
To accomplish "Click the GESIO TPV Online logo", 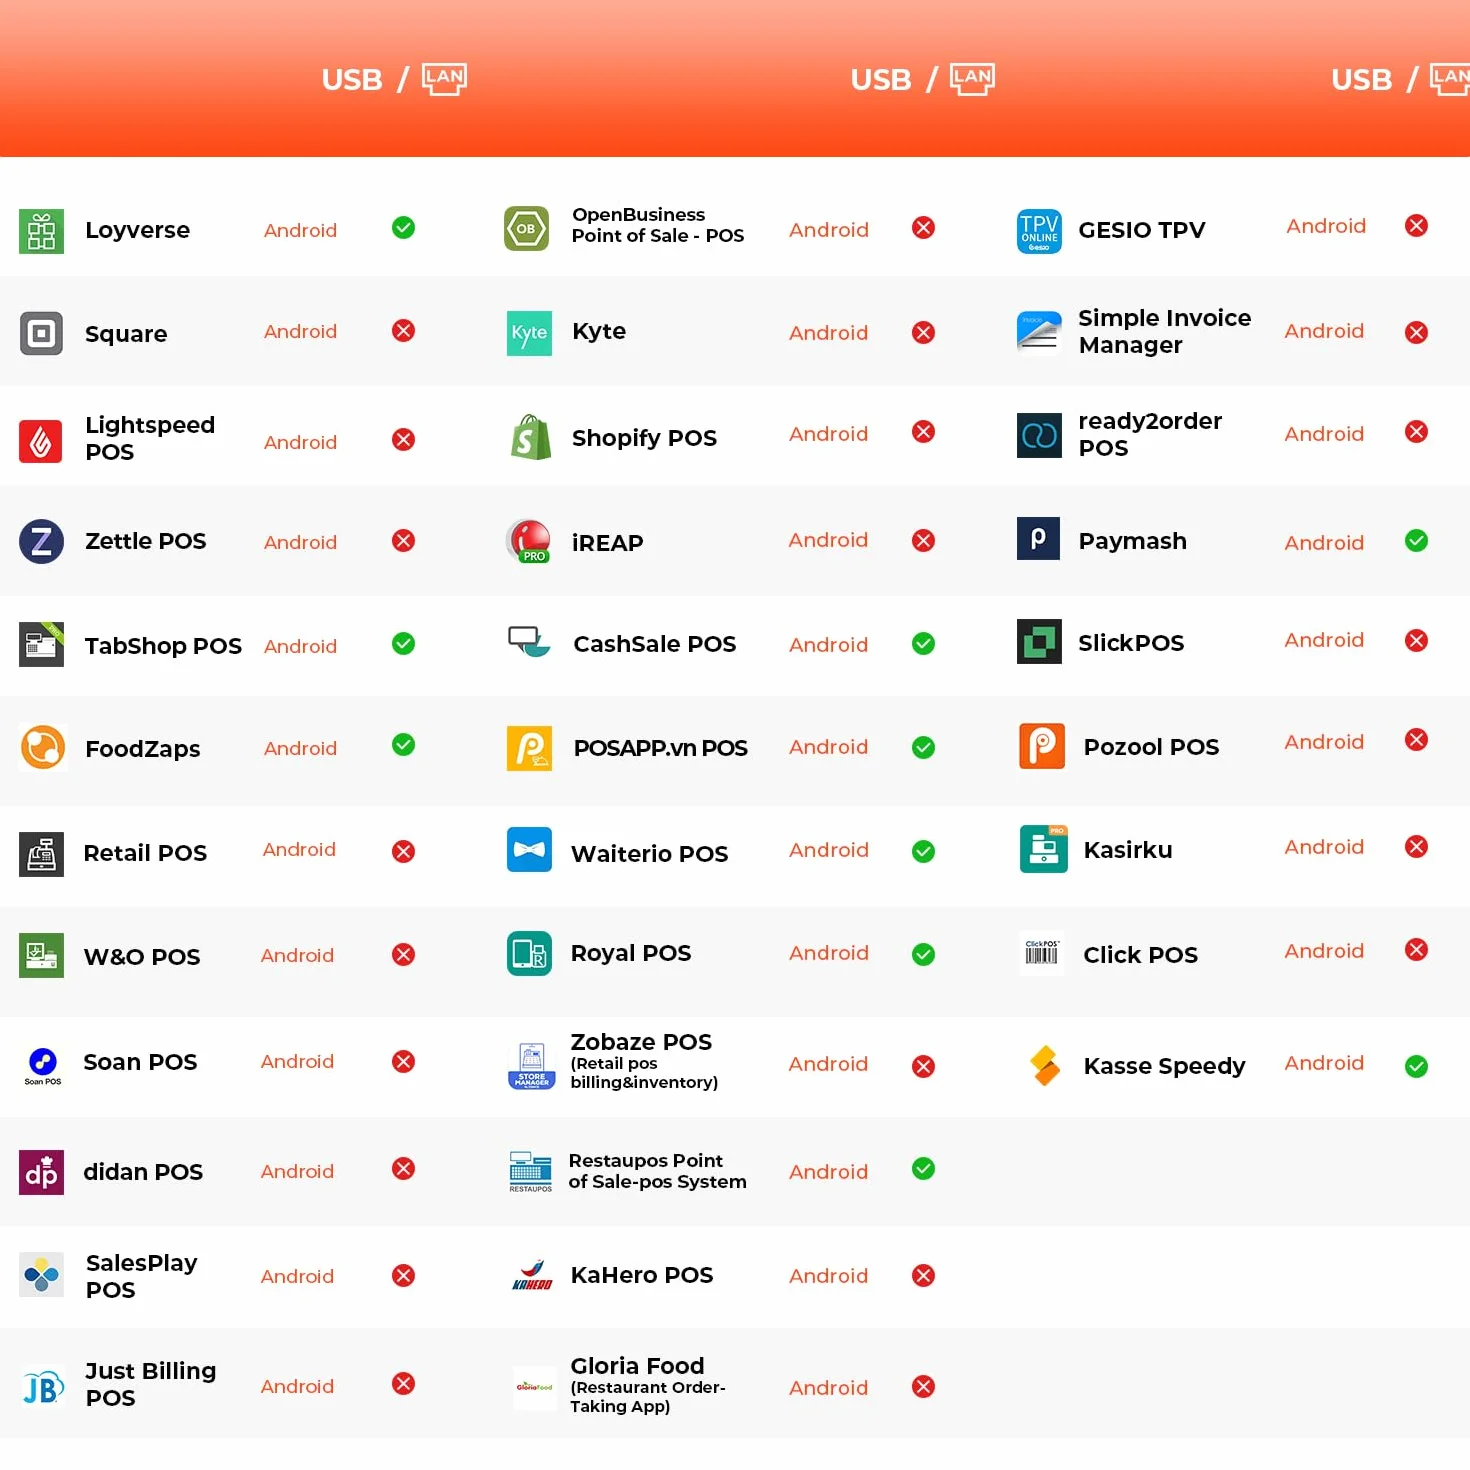I will pyautogui.click(x=1039, y=231).
